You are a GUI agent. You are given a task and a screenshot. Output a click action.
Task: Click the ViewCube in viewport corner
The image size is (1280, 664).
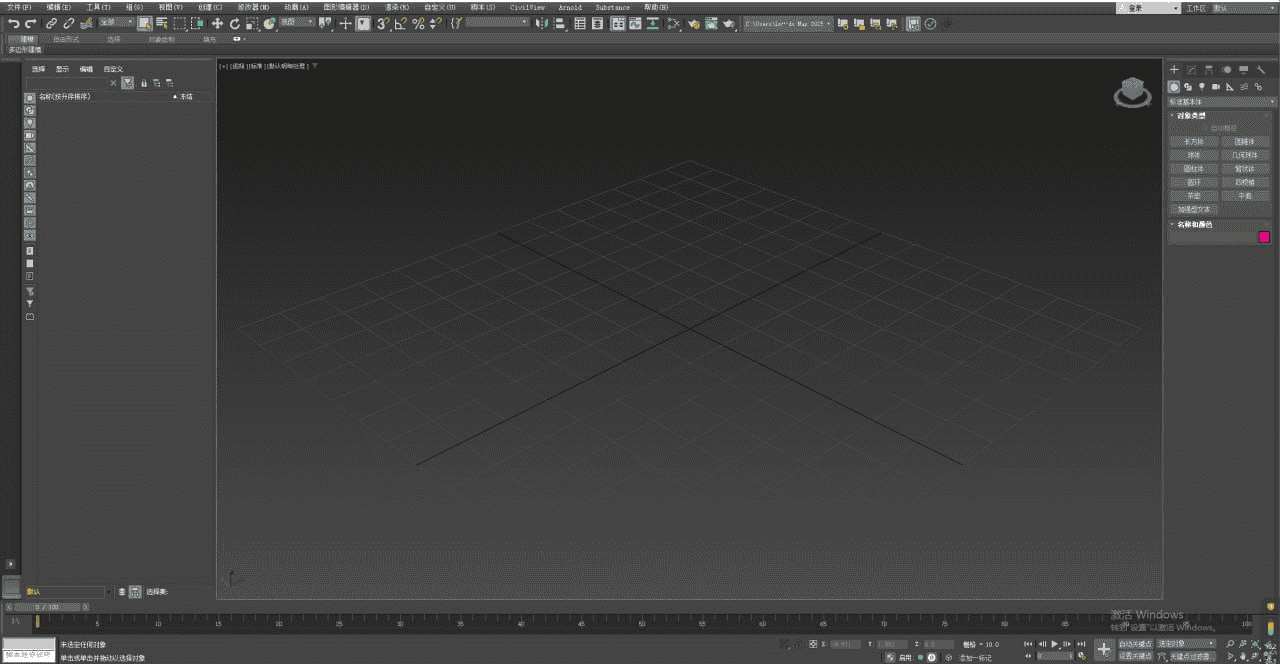1132,93
